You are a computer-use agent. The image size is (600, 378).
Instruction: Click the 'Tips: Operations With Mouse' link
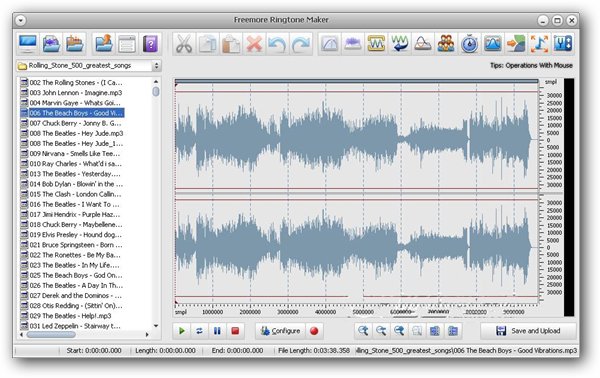tap(531, 65)
